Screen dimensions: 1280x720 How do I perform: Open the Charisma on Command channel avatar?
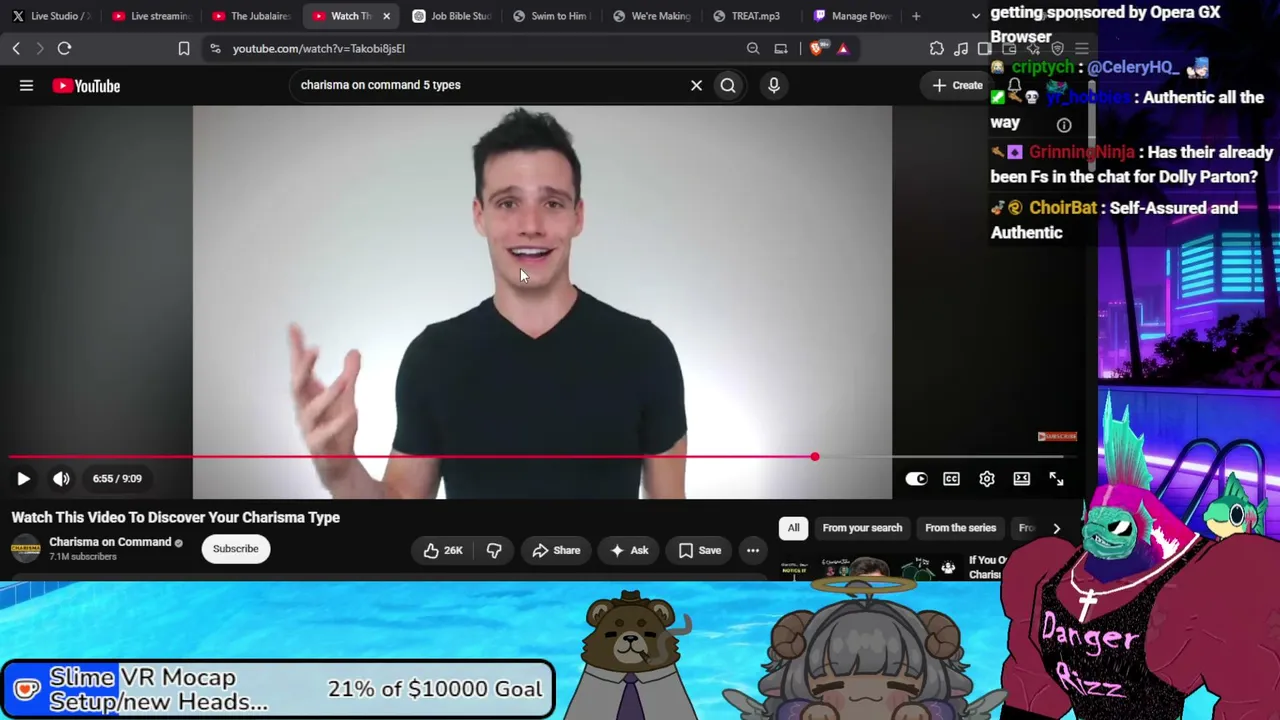(x=25, y=549)
